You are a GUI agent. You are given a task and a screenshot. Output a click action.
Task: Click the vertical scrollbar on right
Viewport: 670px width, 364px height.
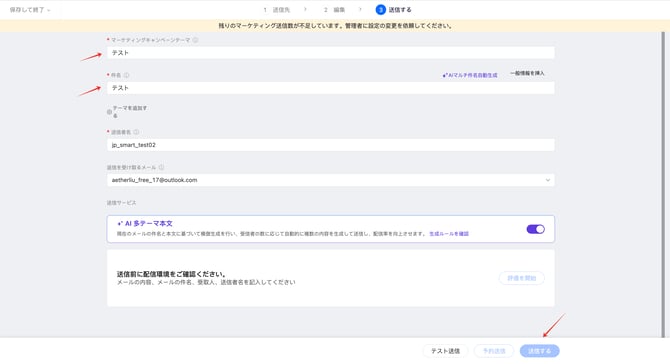pyautogui.click(x=664, y=185)
